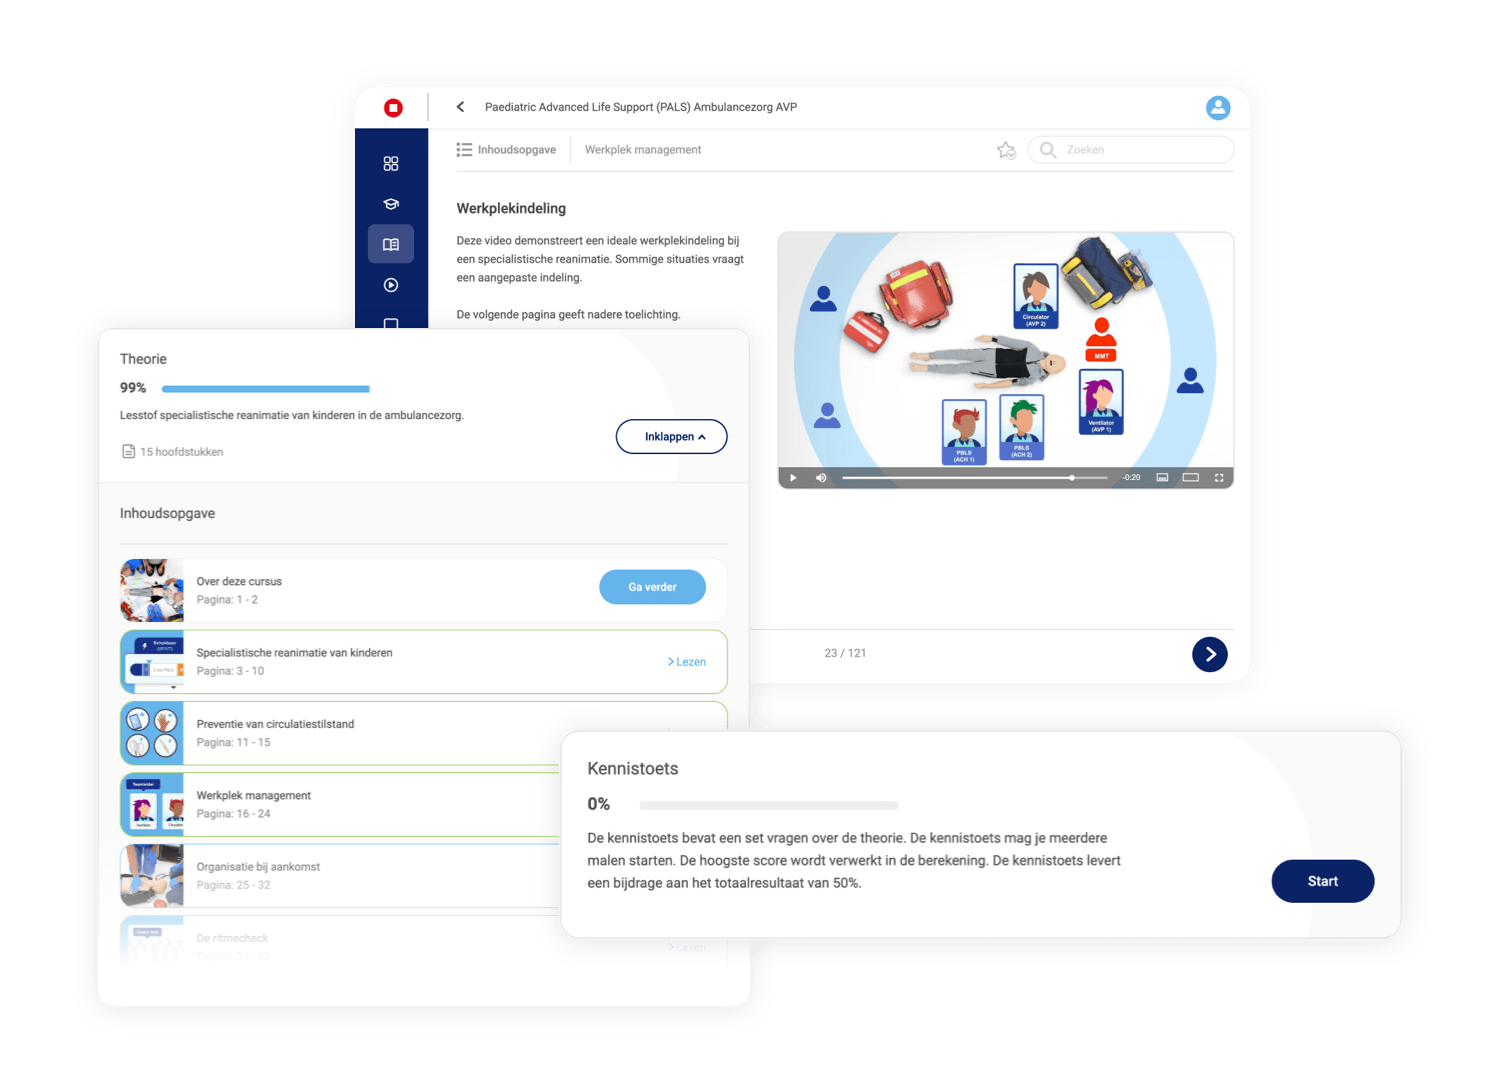Viewport: 1500px width, 1080px height.
Task: Click the page counter 23 / 121
Action: click(845, 653)
